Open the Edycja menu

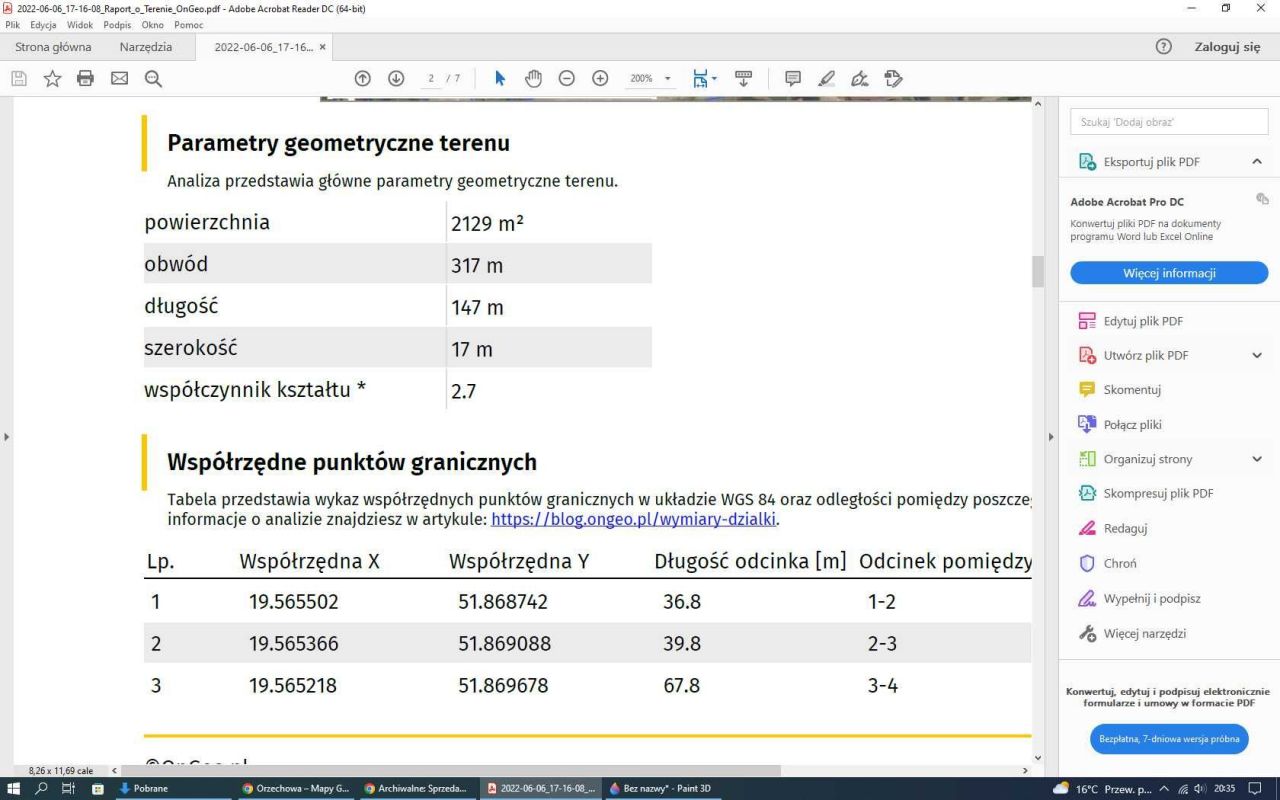[x=43, y=25]
